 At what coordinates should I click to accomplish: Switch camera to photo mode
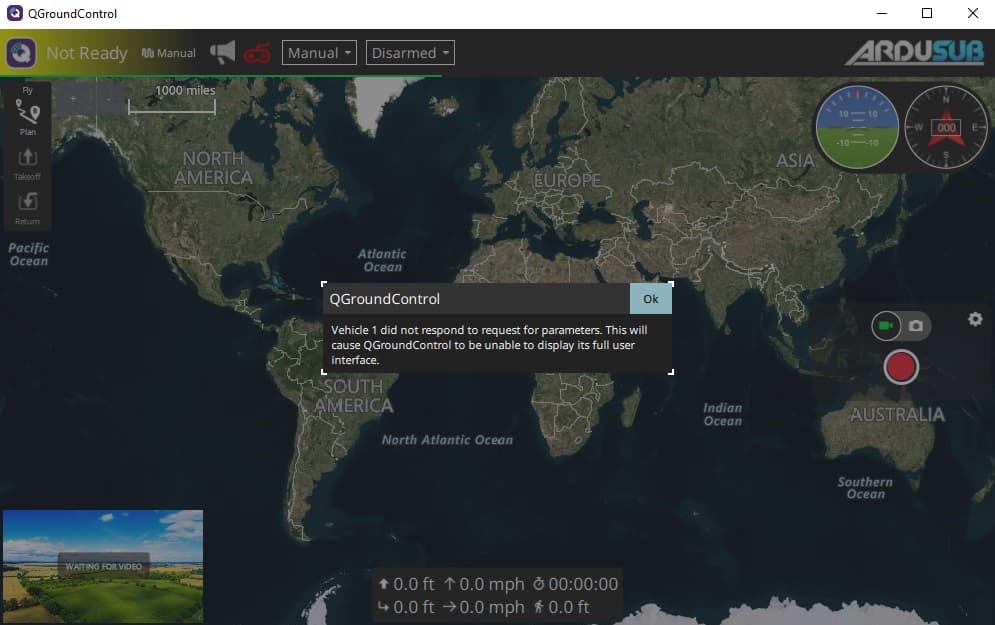click(916, 326)
